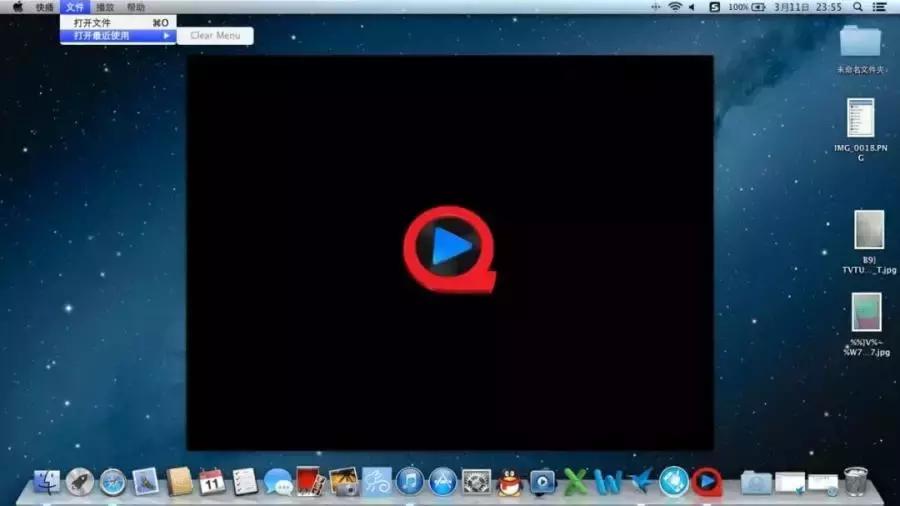Open Messages from the Dock
The height and width of the screenshot is (506, 900).
coord(278,482)
